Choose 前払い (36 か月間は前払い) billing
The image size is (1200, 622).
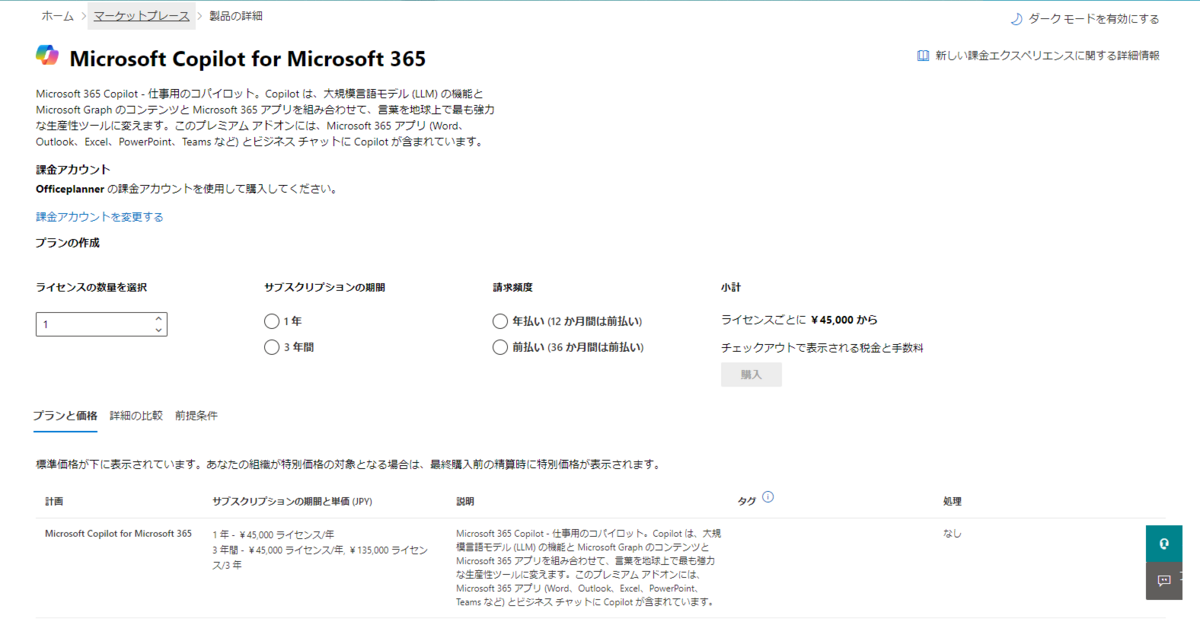pos(500,347)
